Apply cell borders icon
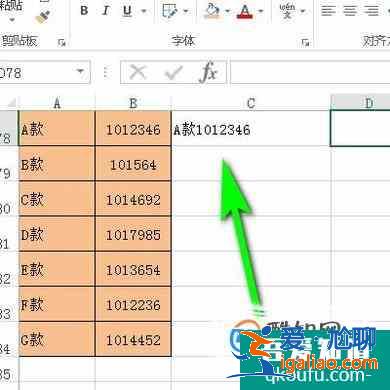Viewport: 390px width, 390px height. 170,11
